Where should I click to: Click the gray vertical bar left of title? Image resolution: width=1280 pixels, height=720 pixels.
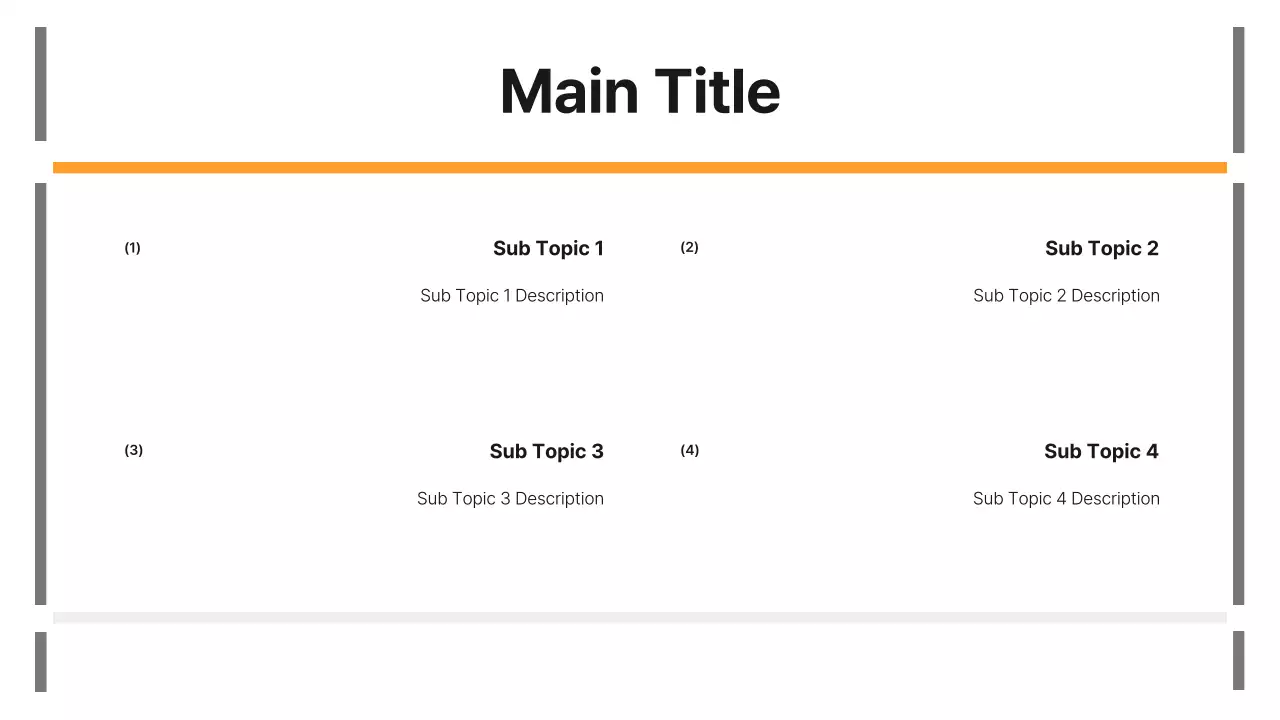click(41, 84)
